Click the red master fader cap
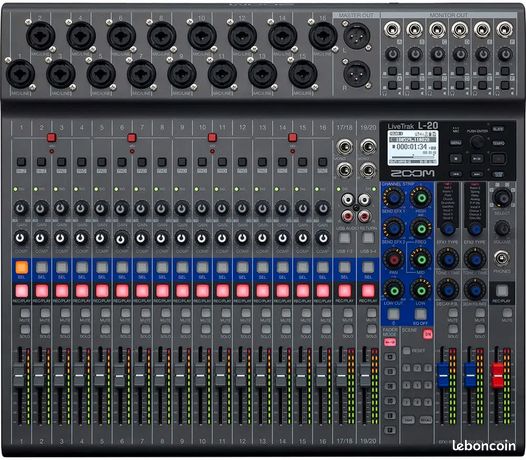This screenshot has width=526, height=460. tap(498, 375)
